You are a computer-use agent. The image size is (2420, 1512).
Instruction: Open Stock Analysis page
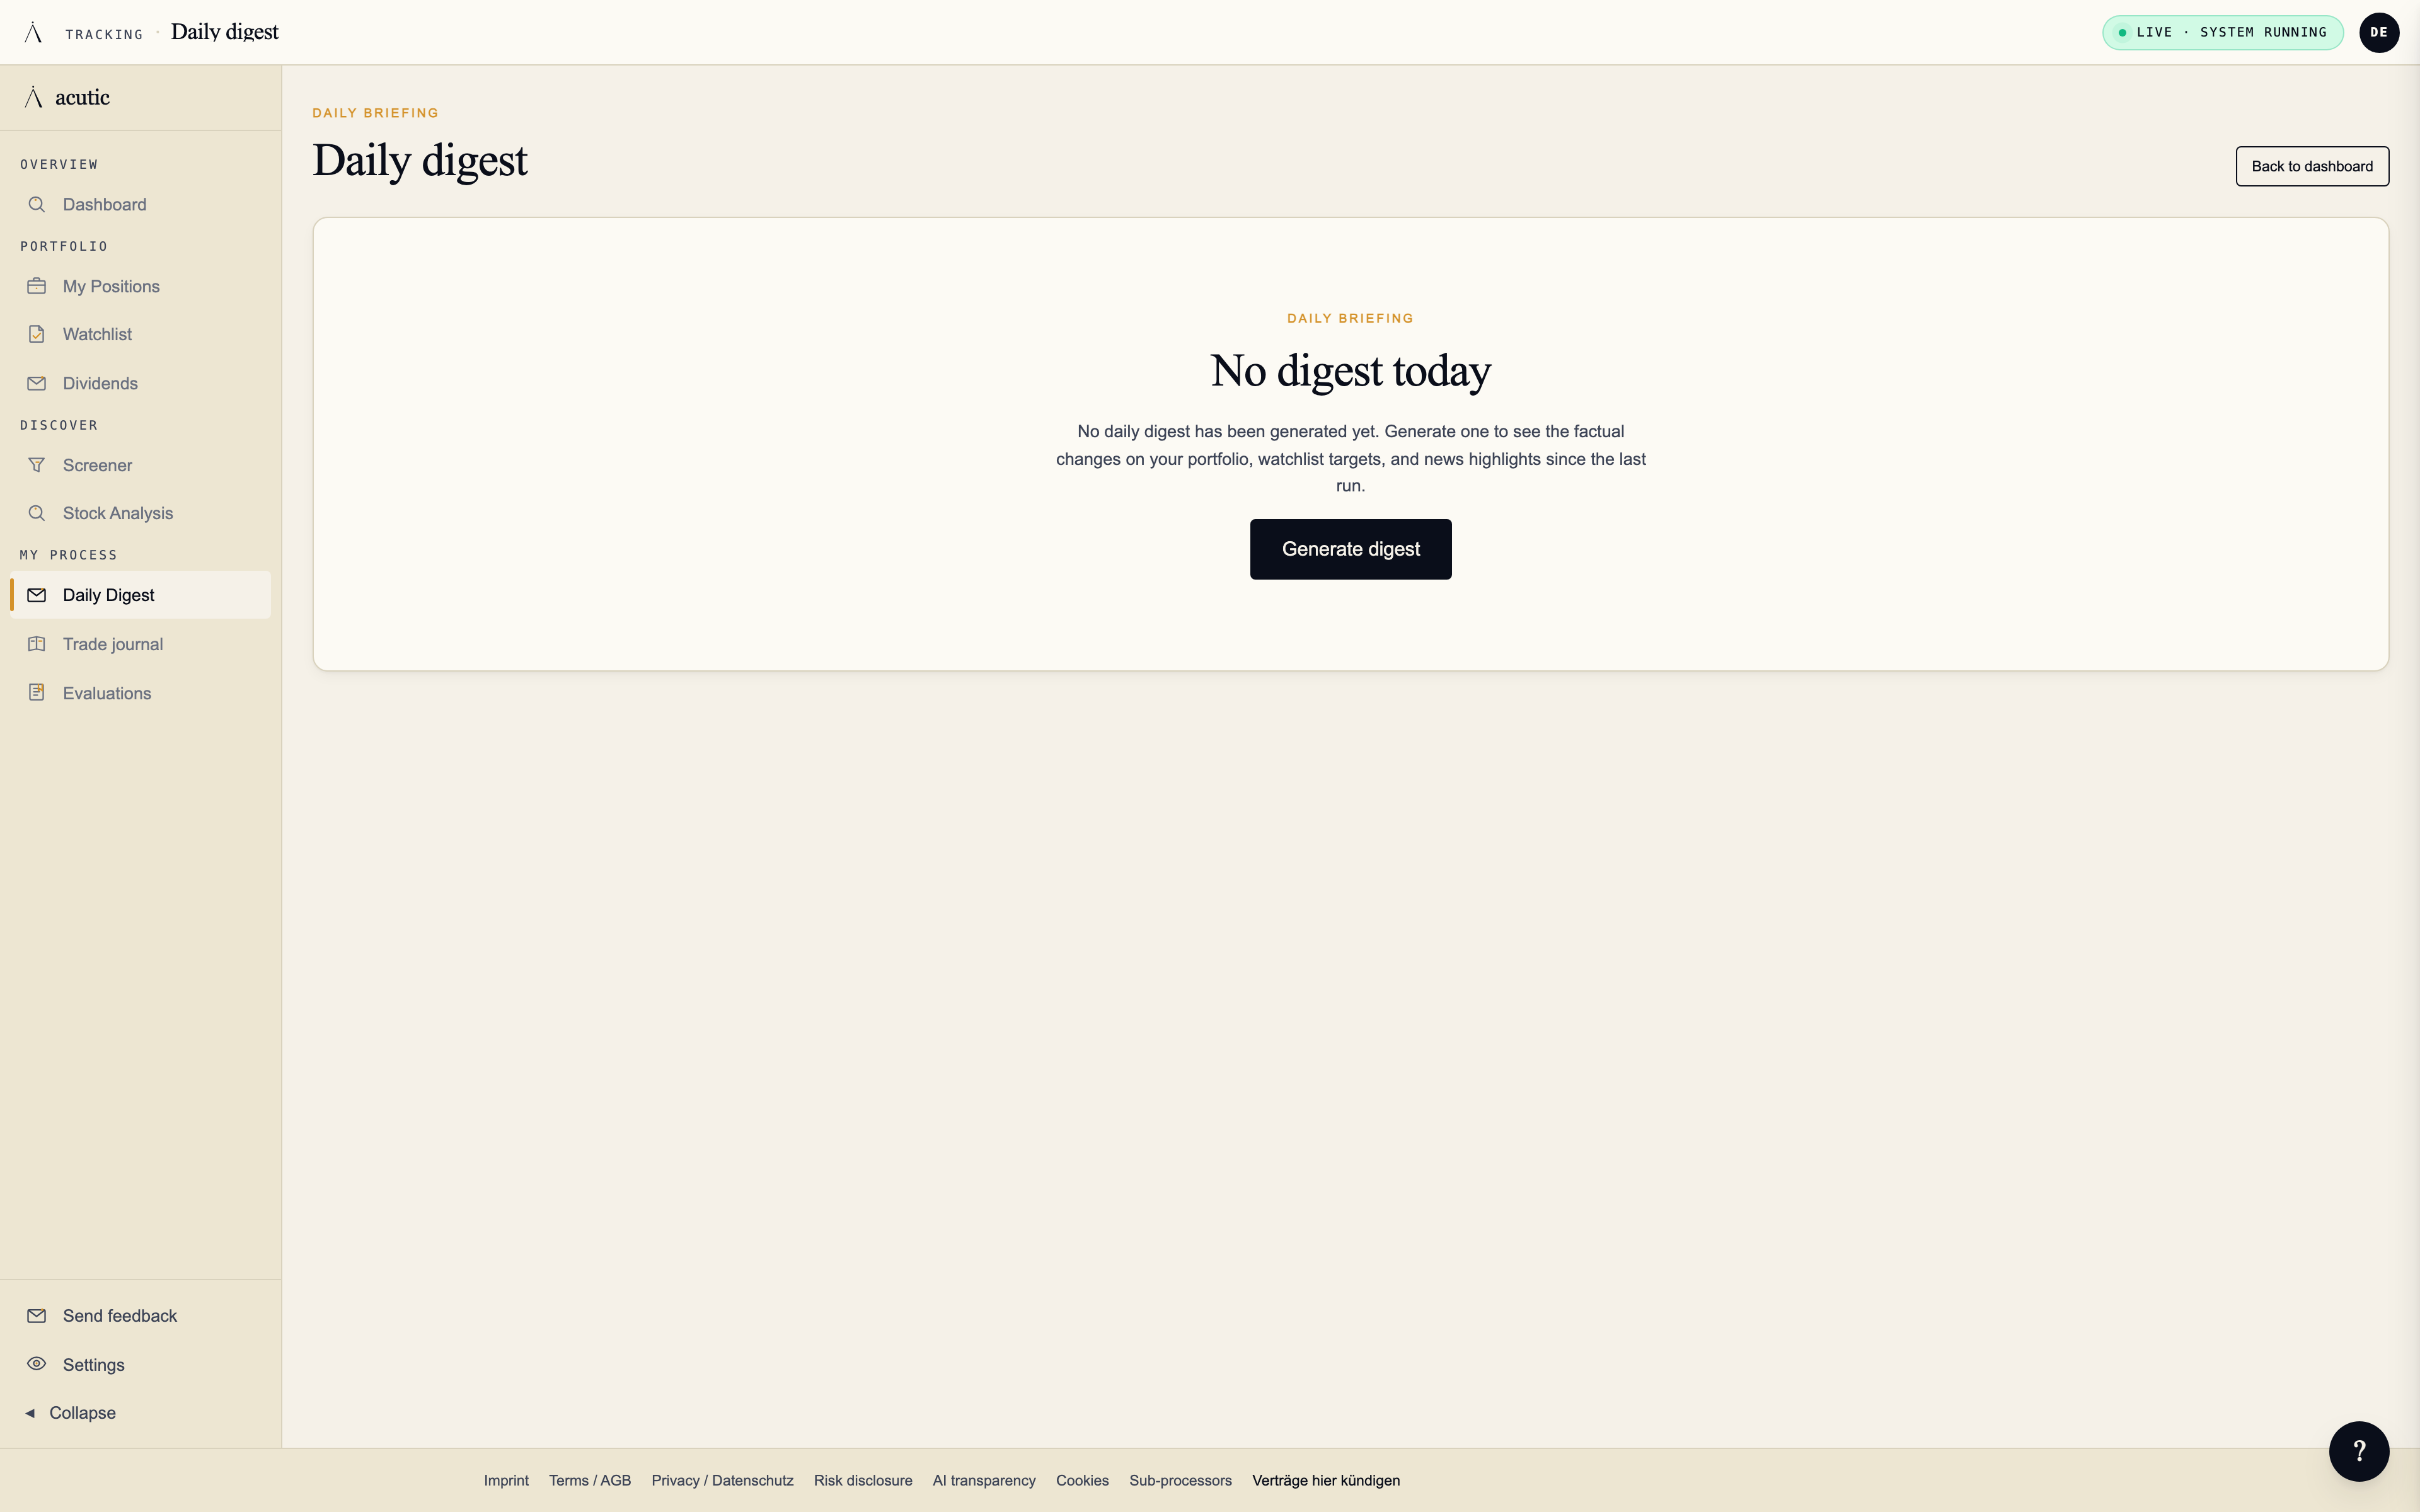[x=140, y=513]
